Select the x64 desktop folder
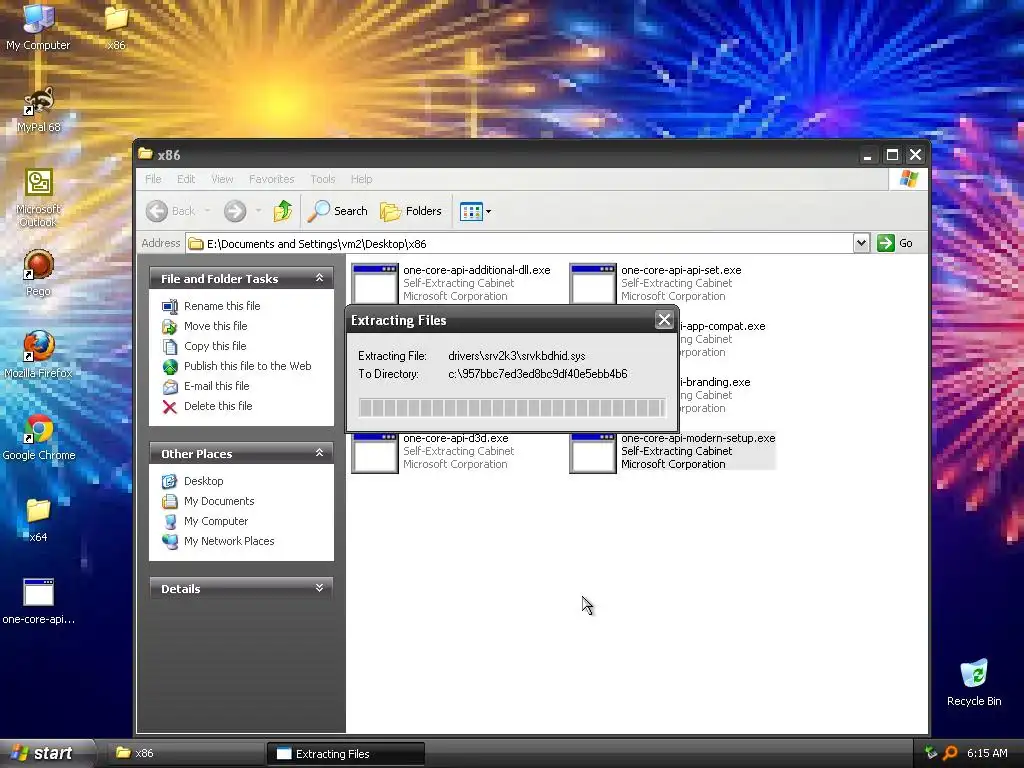This screenshot has width=1024, height=768. point(39,520)
